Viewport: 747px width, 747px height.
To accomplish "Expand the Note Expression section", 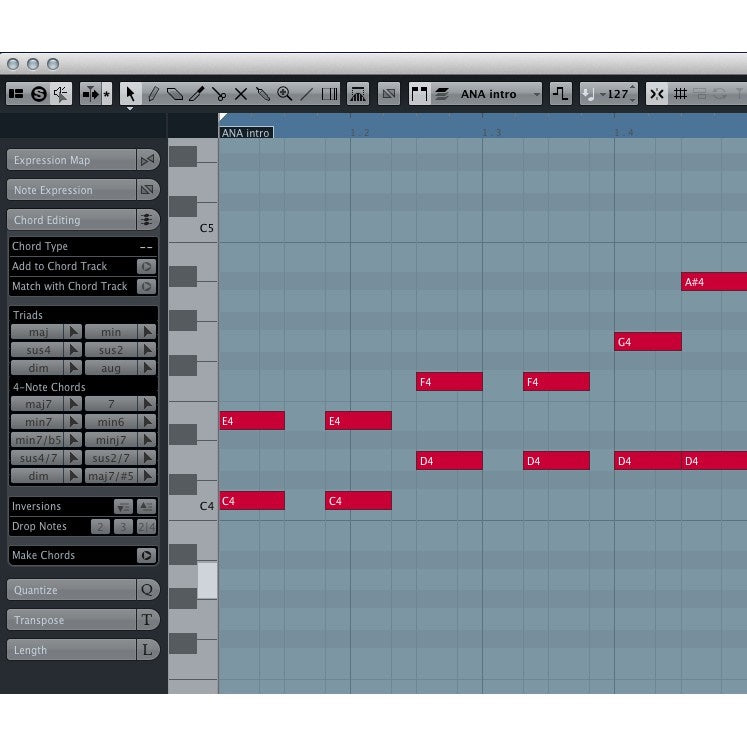I will click(71, 190).
